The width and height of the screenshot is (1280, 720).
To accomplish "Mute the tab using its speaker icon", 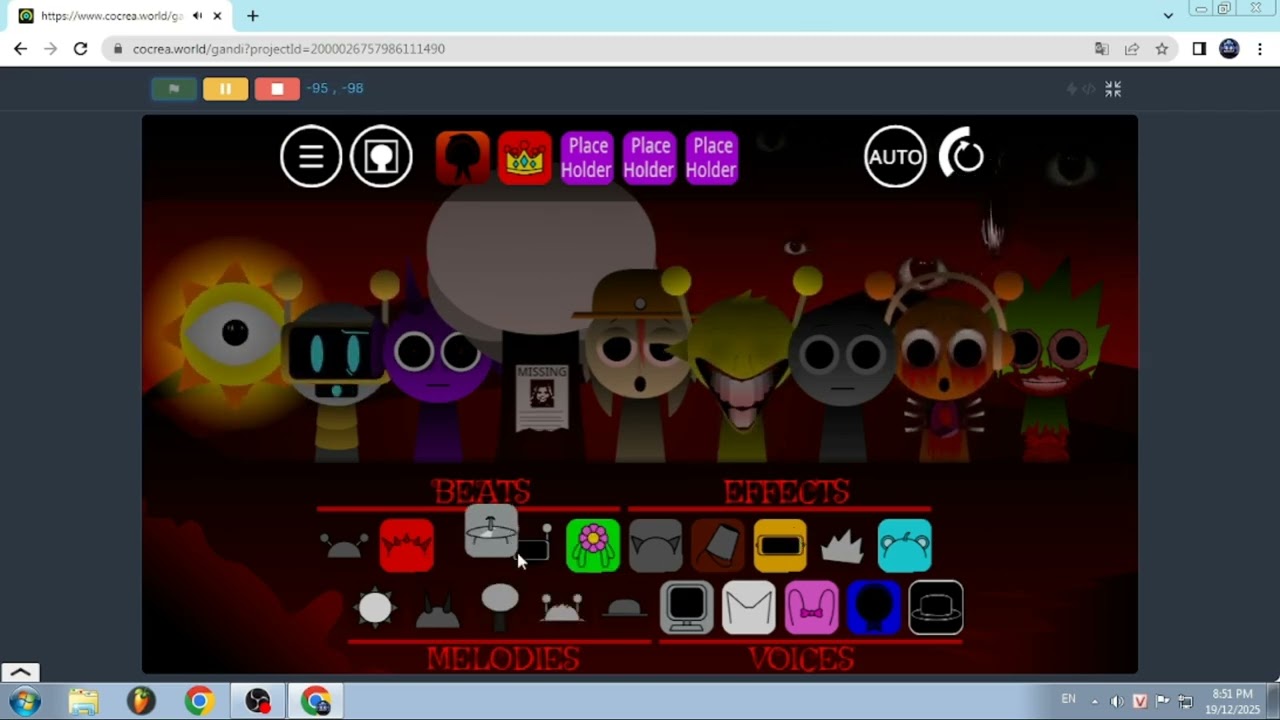I will (x=197, y=16).
